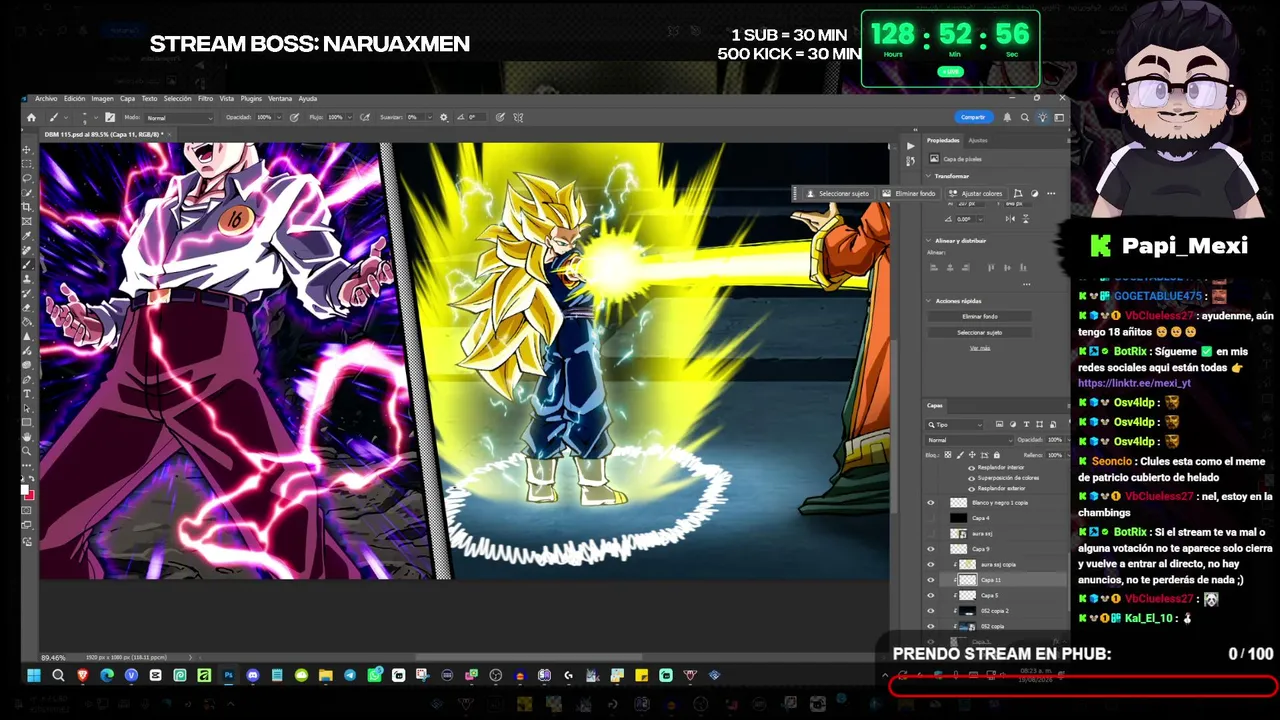The height and width of the screenshot is (720, 1280).
Task: Open Photoshop from the Windows taskbar
Action: point(229,675)
